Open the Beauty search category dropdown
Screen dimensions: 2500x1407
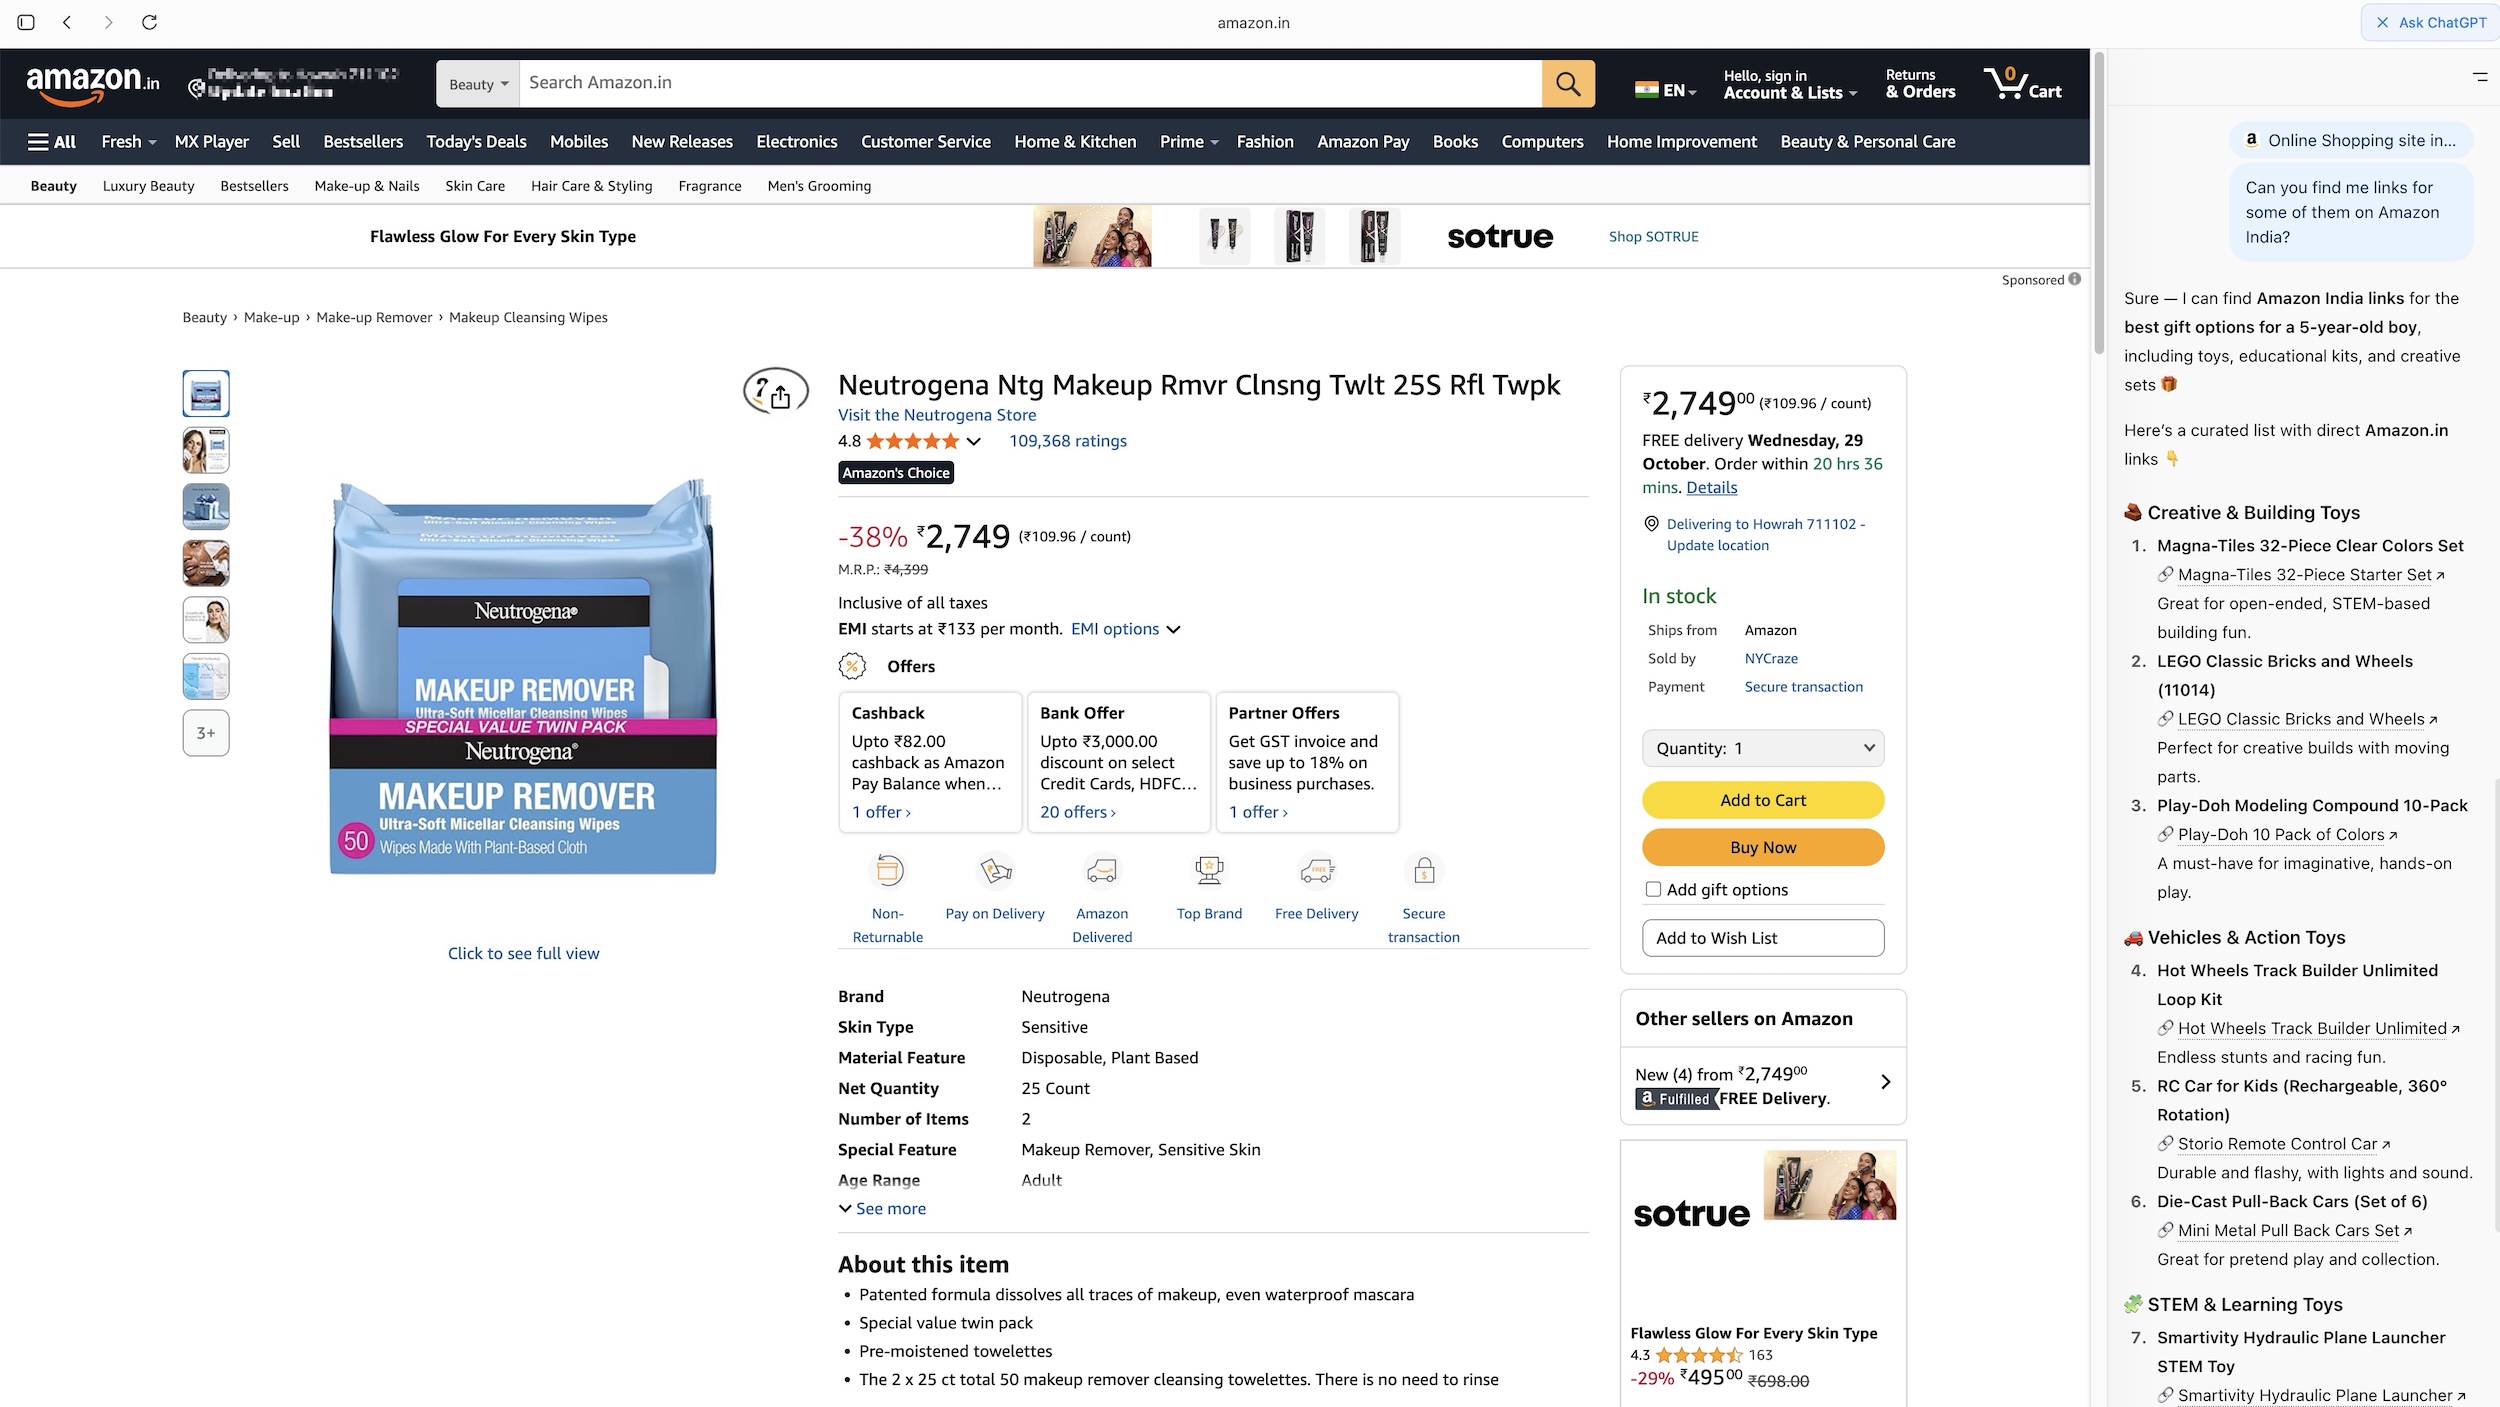click(478, 84)
